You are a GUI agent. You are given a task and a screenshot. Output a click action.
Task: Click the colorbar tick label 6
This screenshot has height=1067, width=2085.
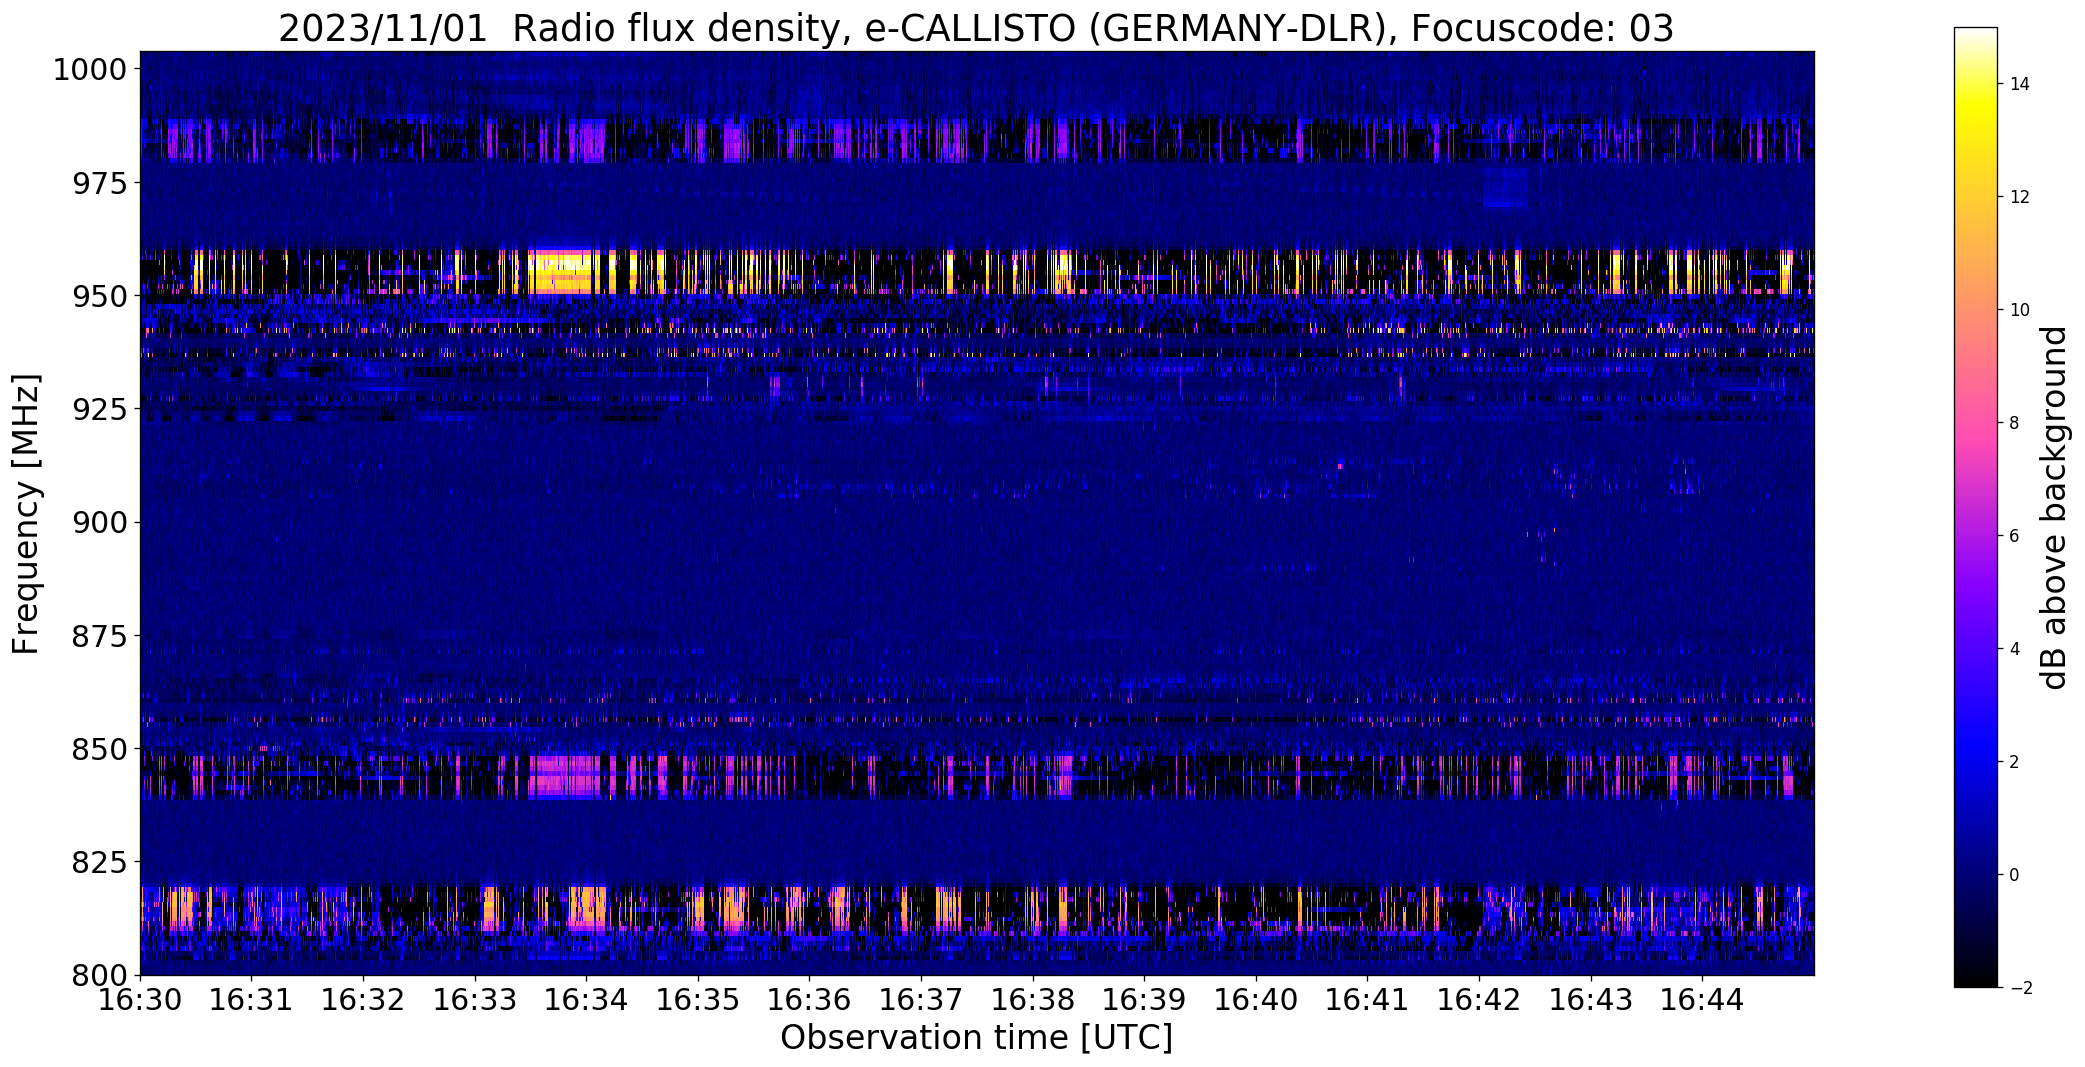tap(2014, 536)
